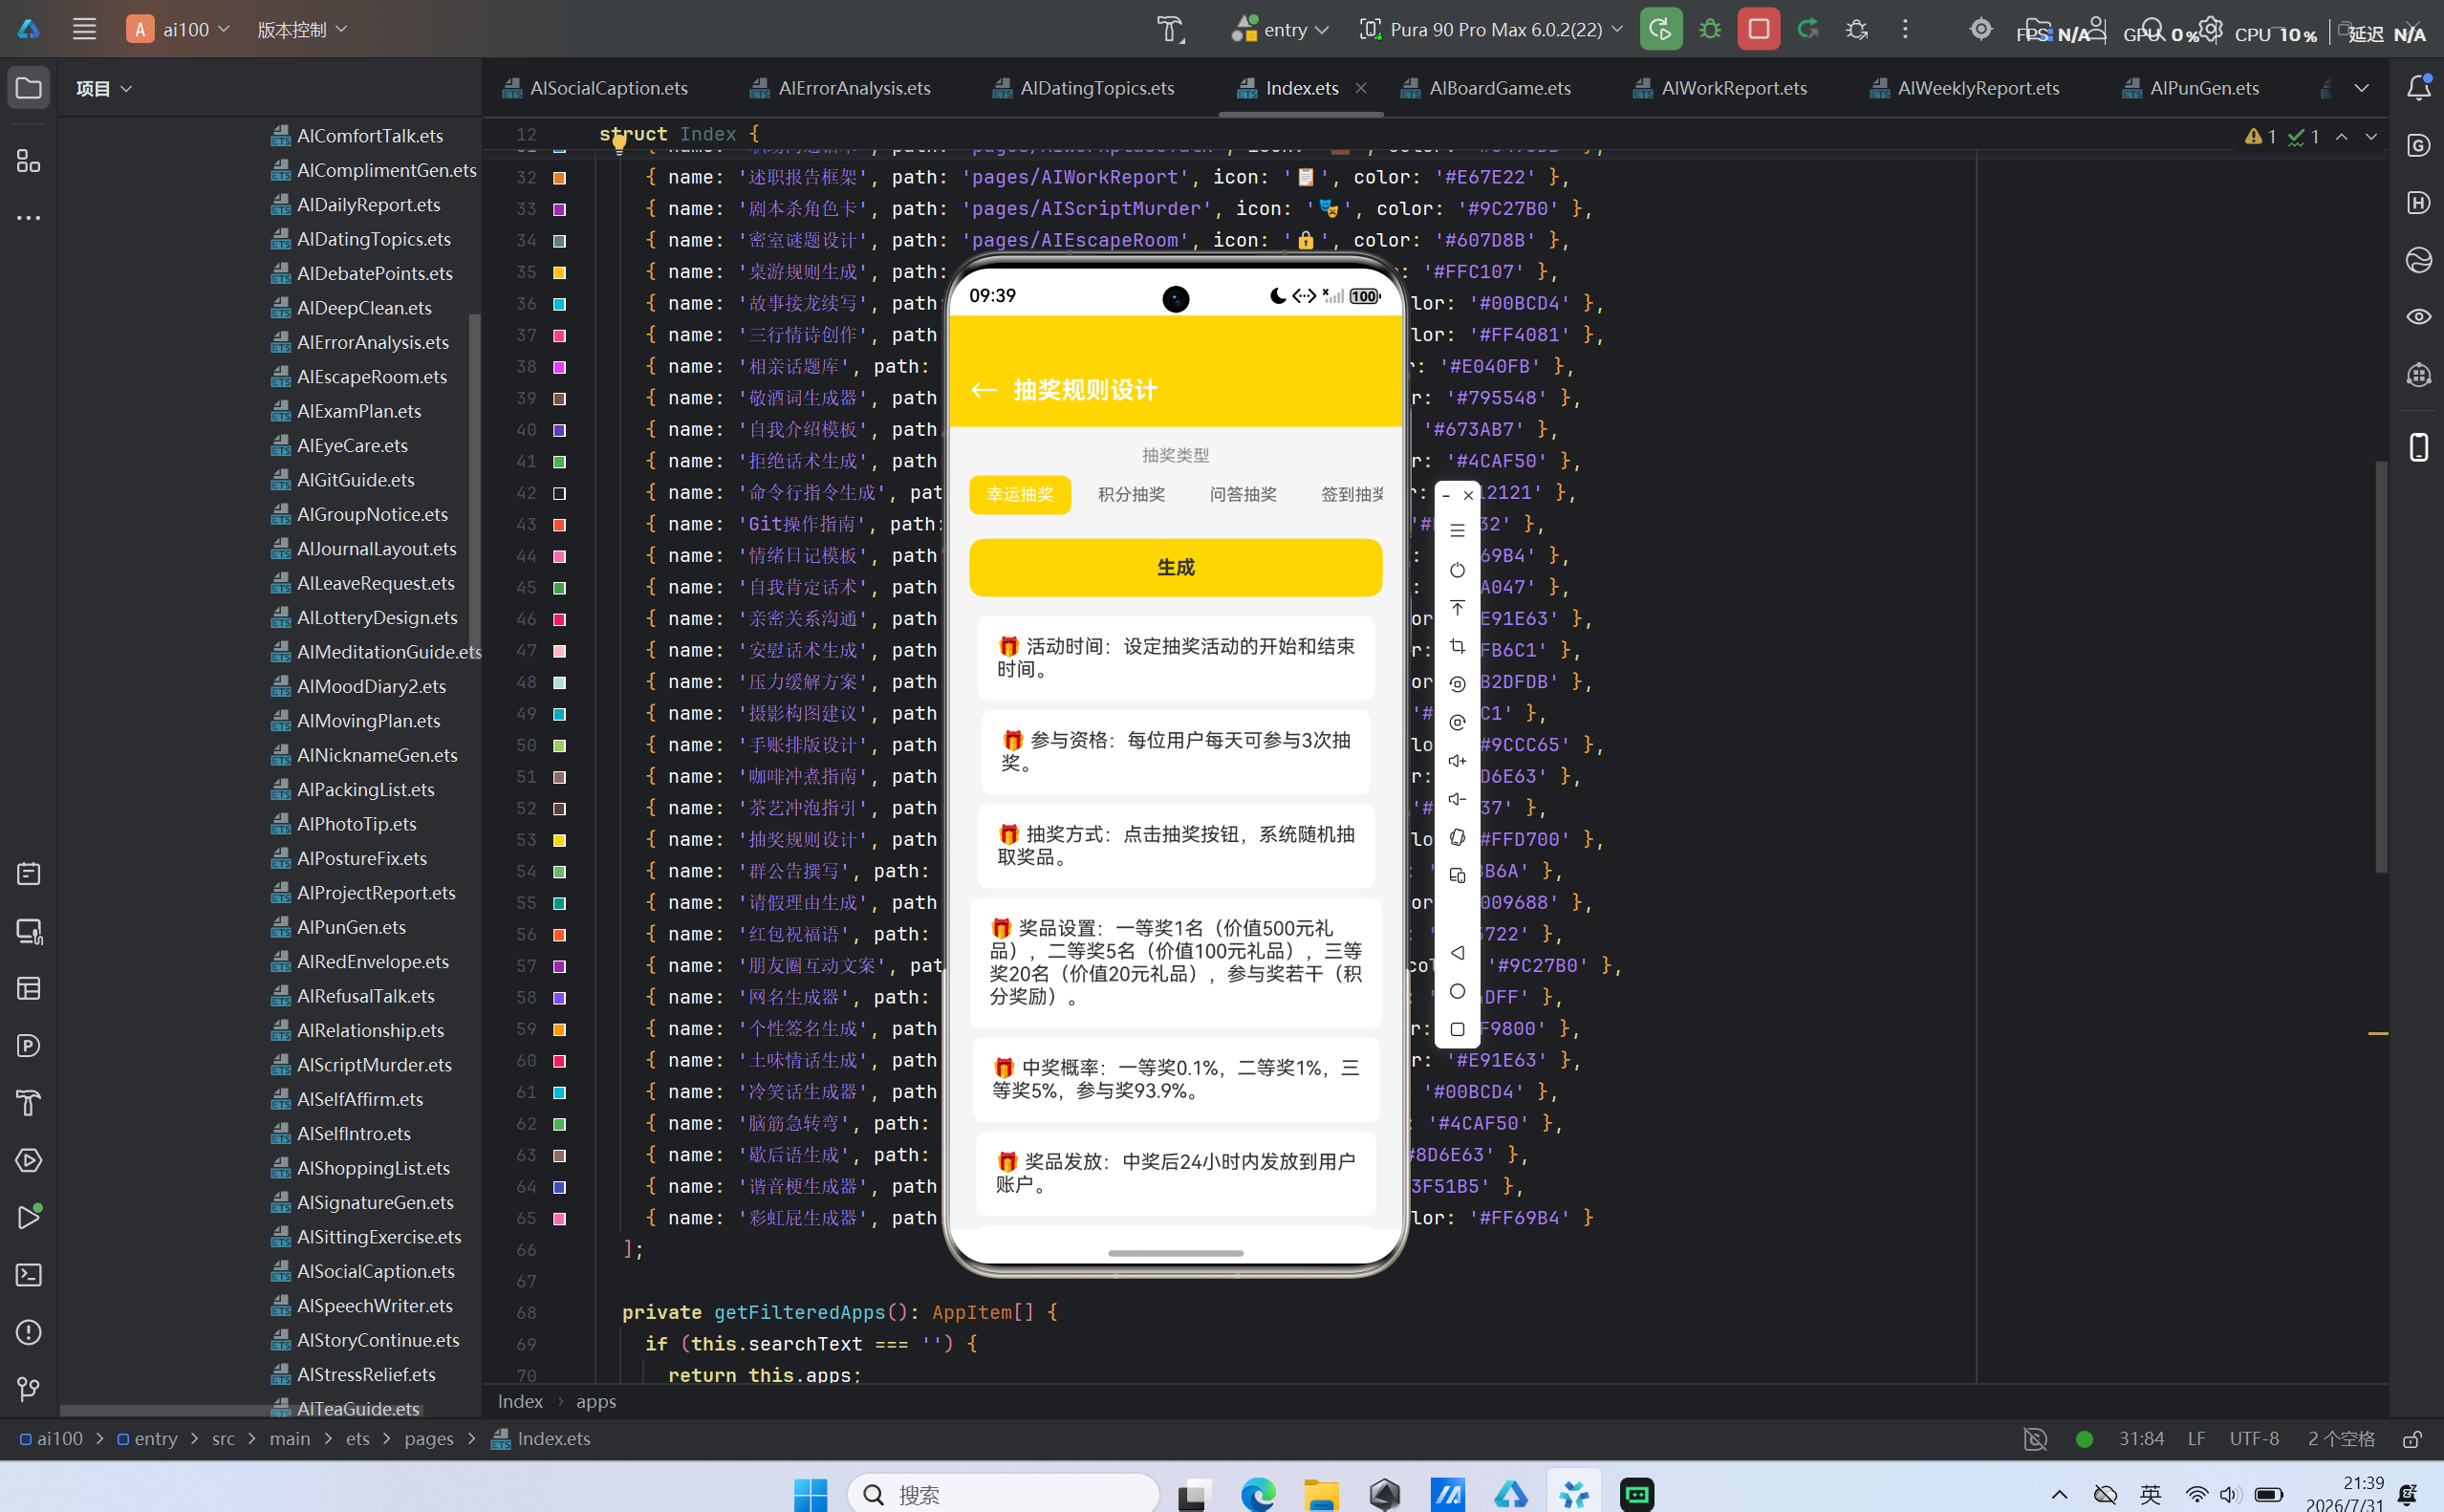Open the Git branch tool window icon
The image size is (2444, 1512).
(29, 1389)
